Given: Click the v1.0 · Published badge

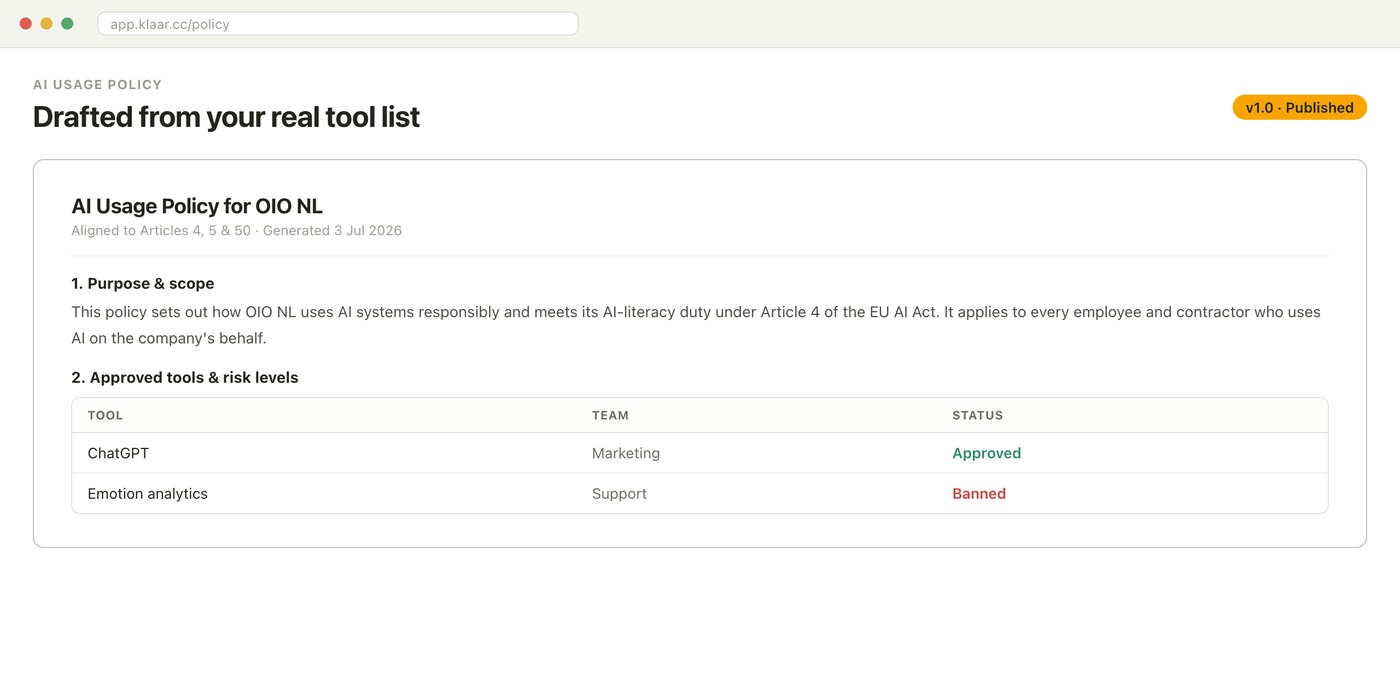Looking at the screenshot, I should tap(1299, 108).
